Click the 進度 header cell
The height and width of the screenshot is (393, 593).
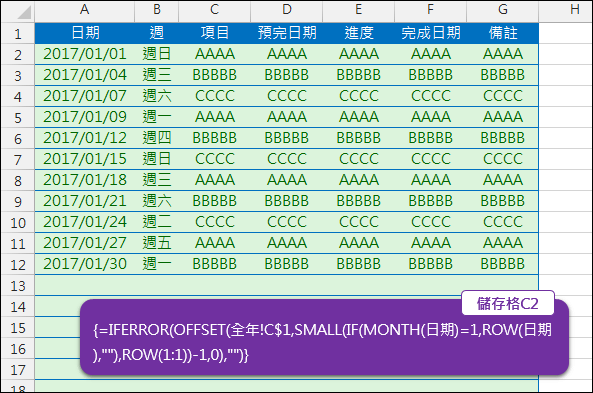(359, 33)
